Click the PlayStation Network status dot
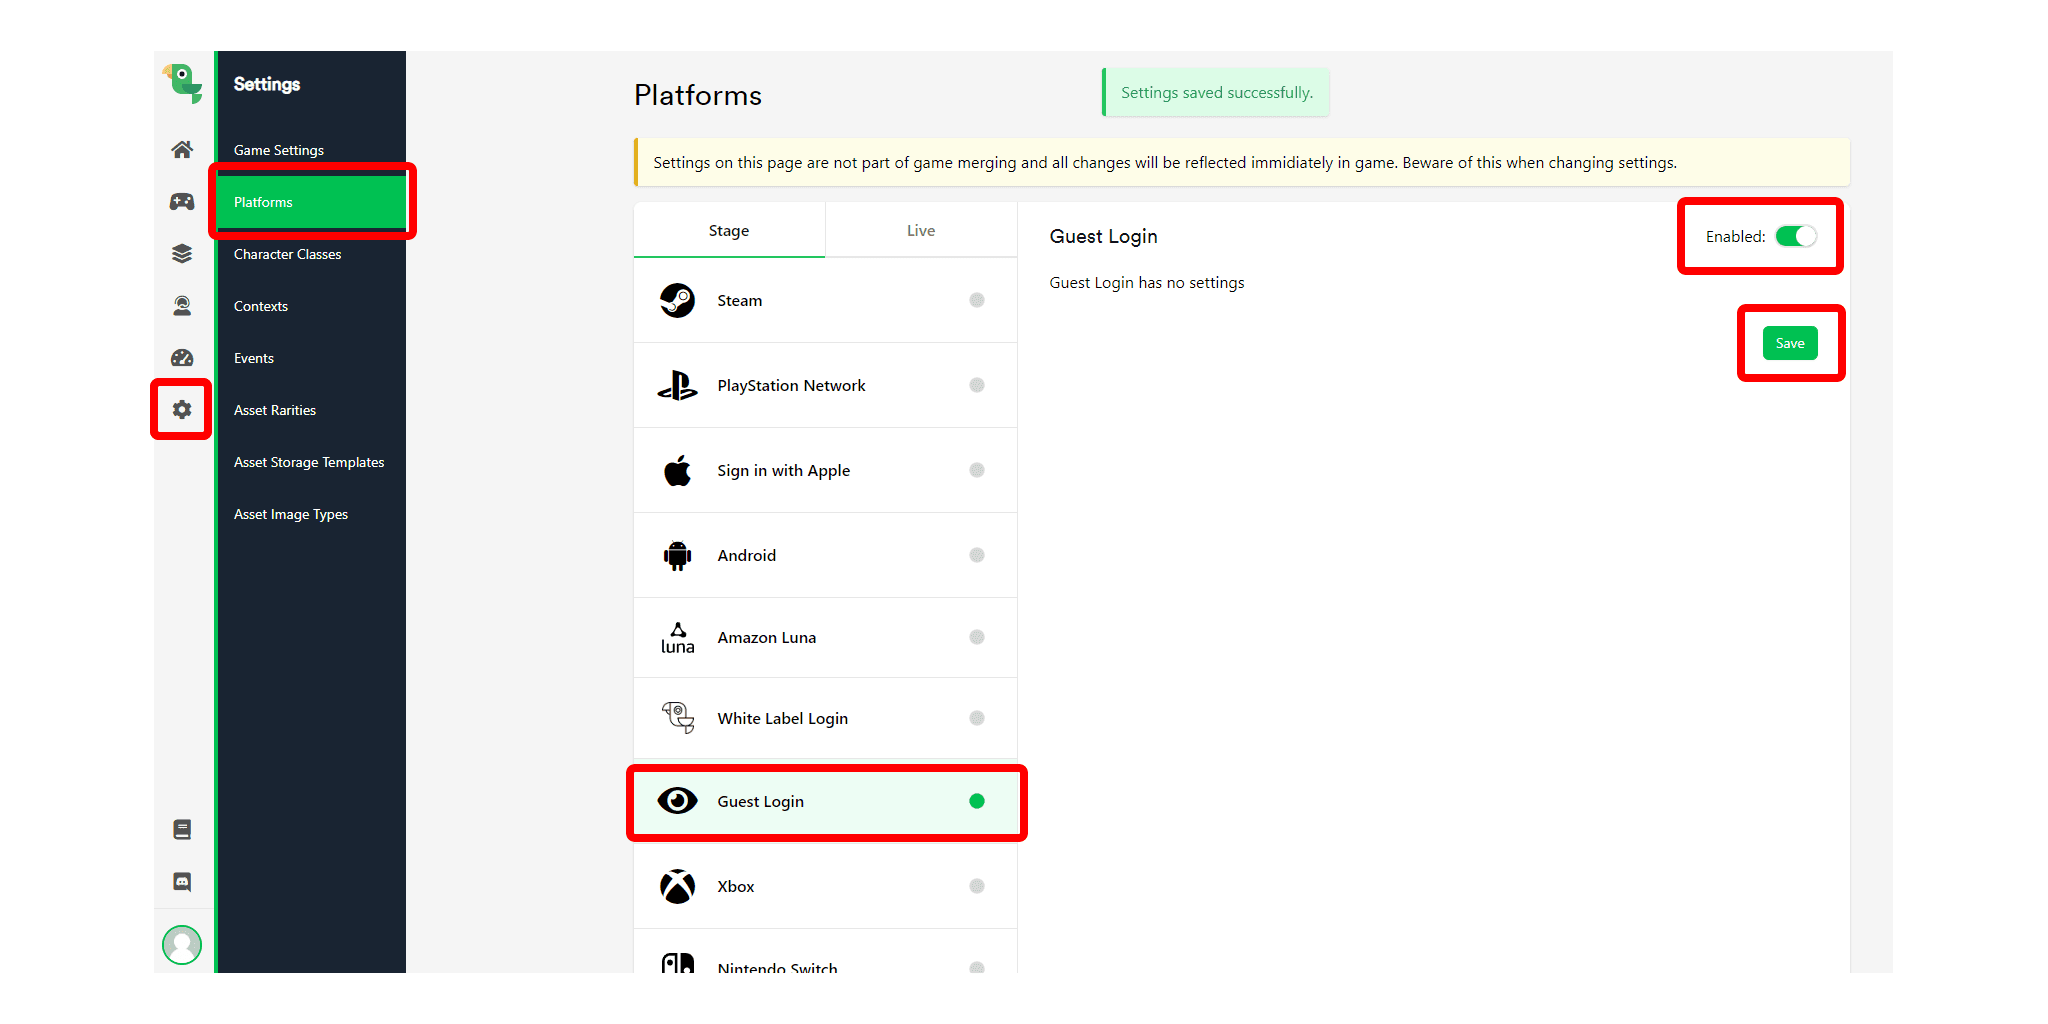 [x=977, y=385]
